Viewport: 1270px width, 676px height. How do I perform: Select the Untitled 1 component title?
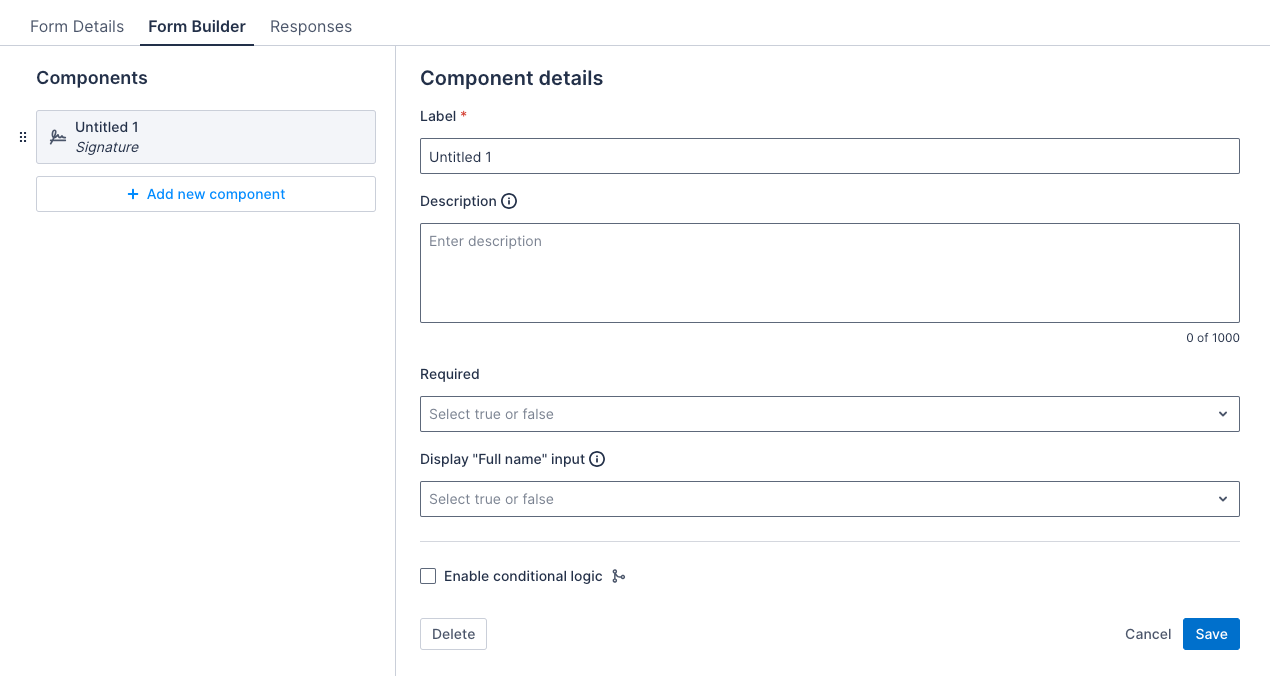[107, 127]
